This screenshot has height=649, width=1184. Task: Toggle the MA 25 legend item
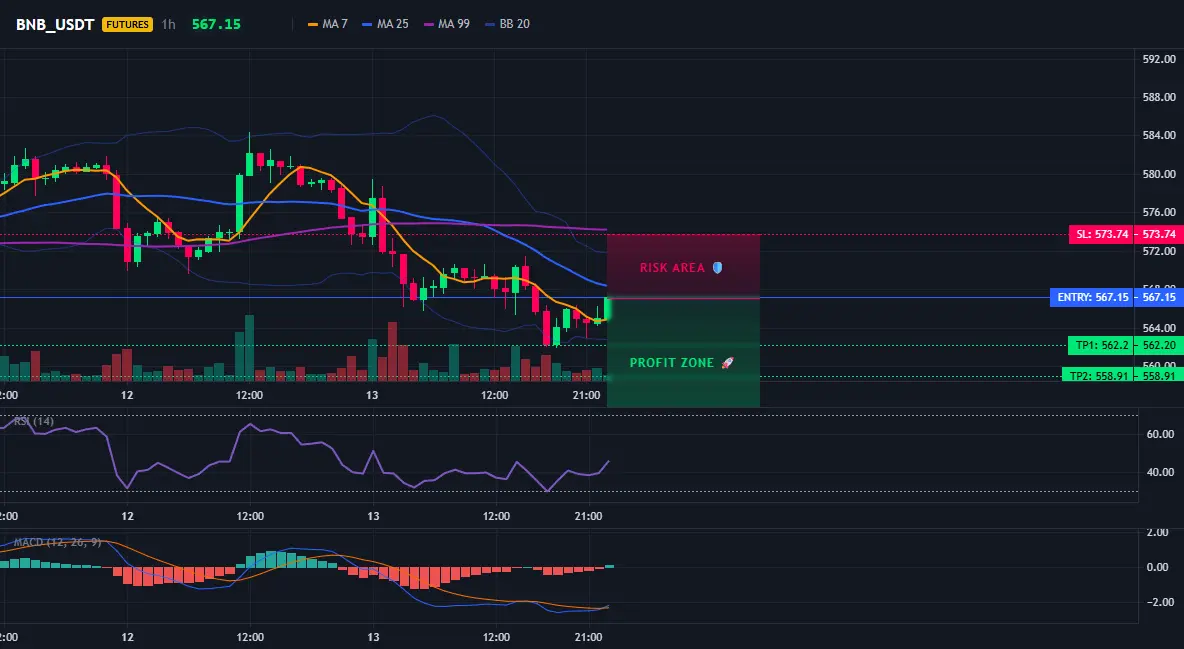point(385,24)
